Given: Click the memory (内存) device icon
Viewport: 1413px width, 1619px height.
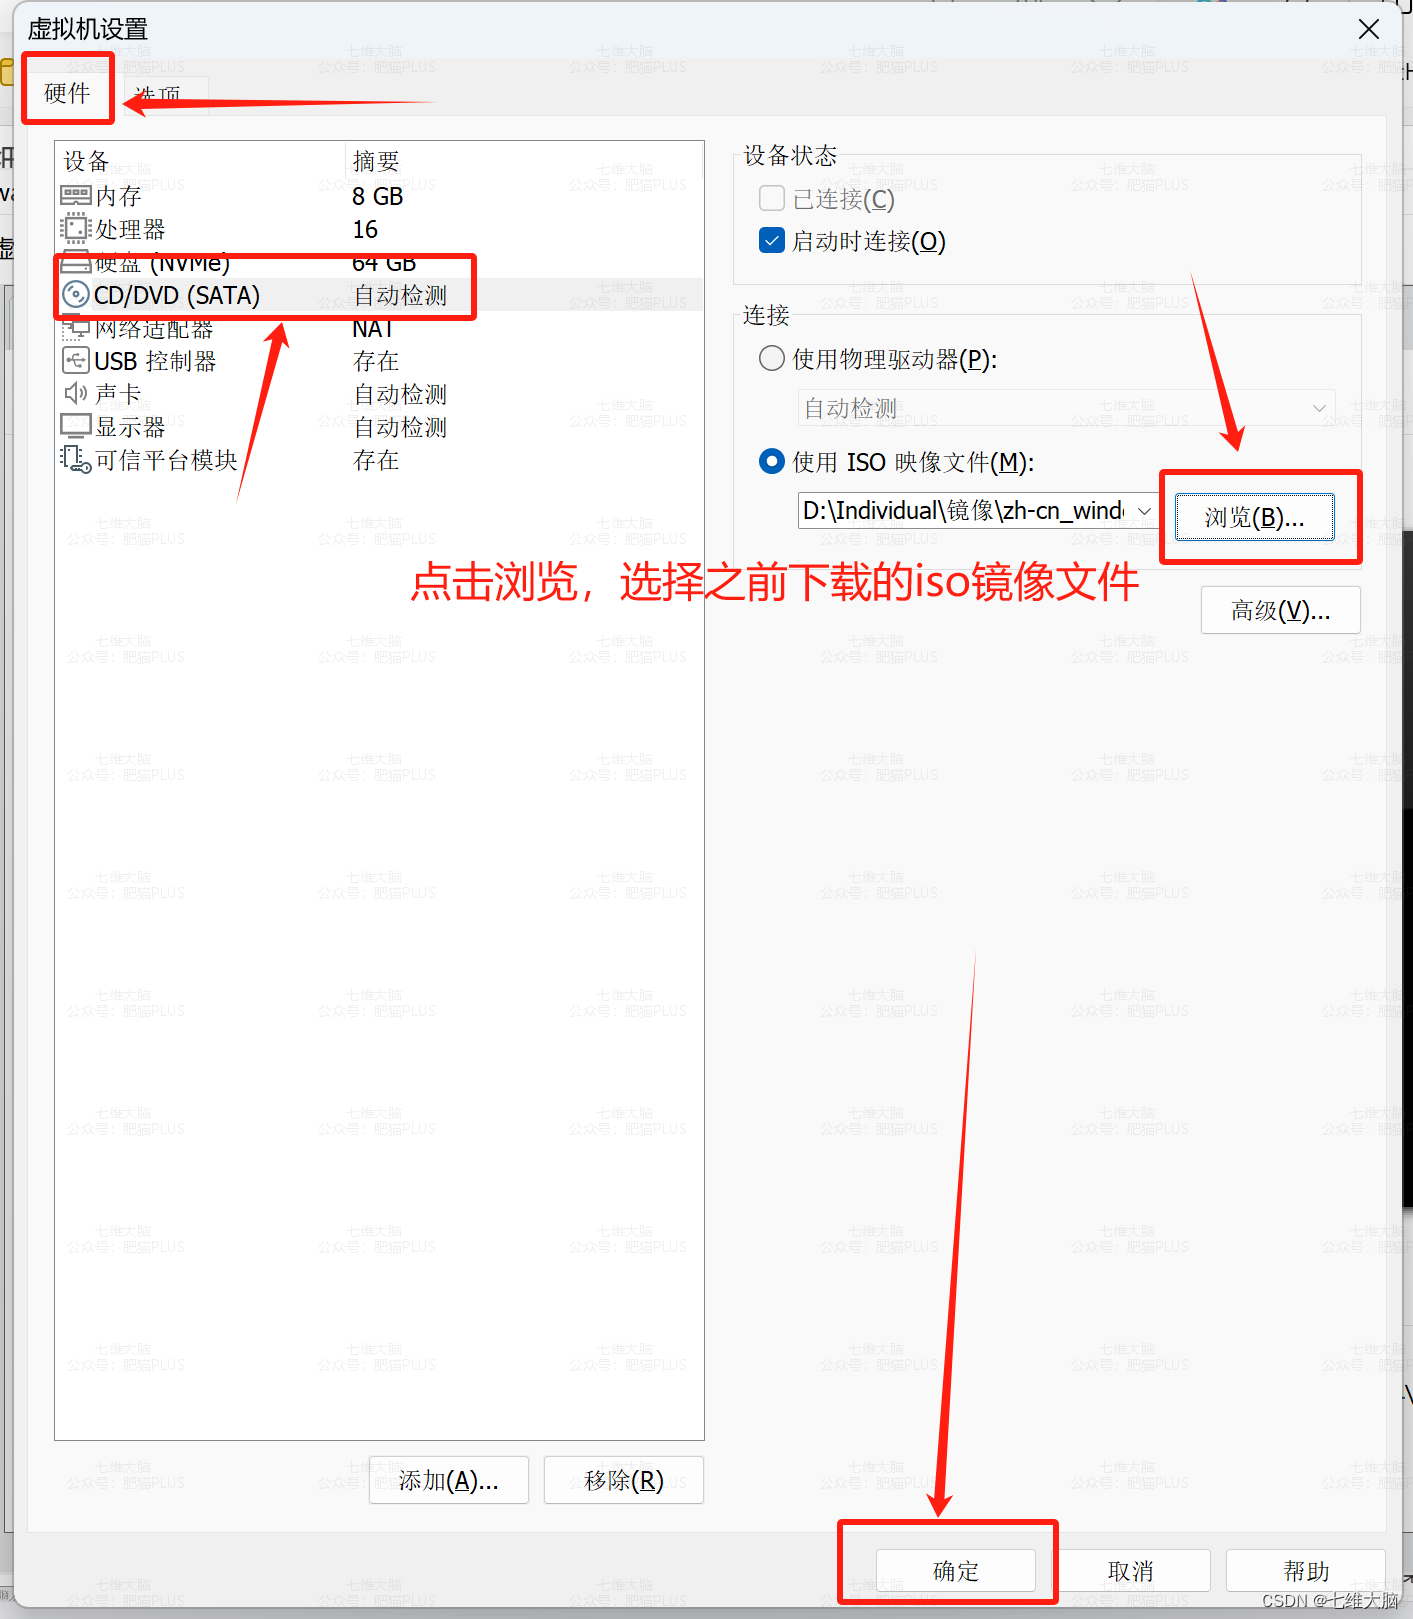Looking at the screenshot, I should pyautogui.click(x=76, y=196).
